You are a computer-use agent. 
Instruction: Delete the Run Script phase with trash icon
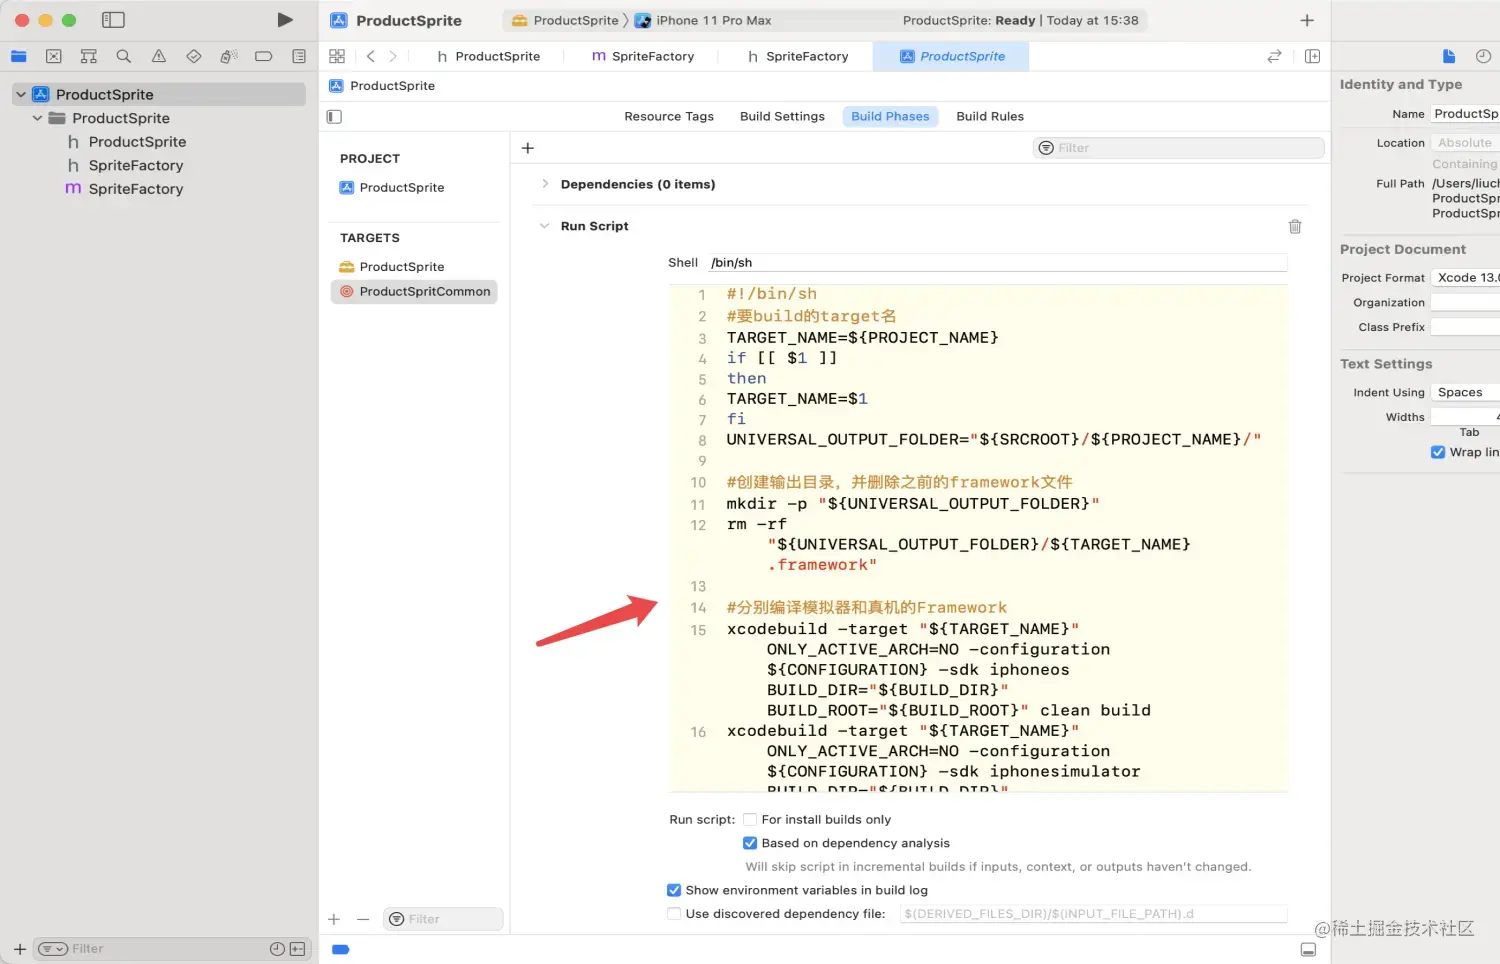click(x=1295, y=226)
